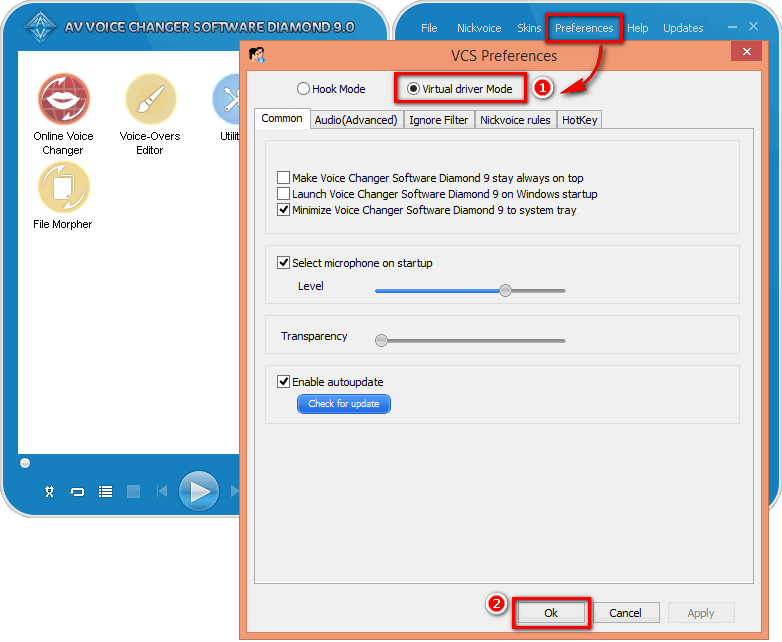Click the player seek position knob
Image resolution: width=782 pixels, height=642 pixels.
pos(25,463)
